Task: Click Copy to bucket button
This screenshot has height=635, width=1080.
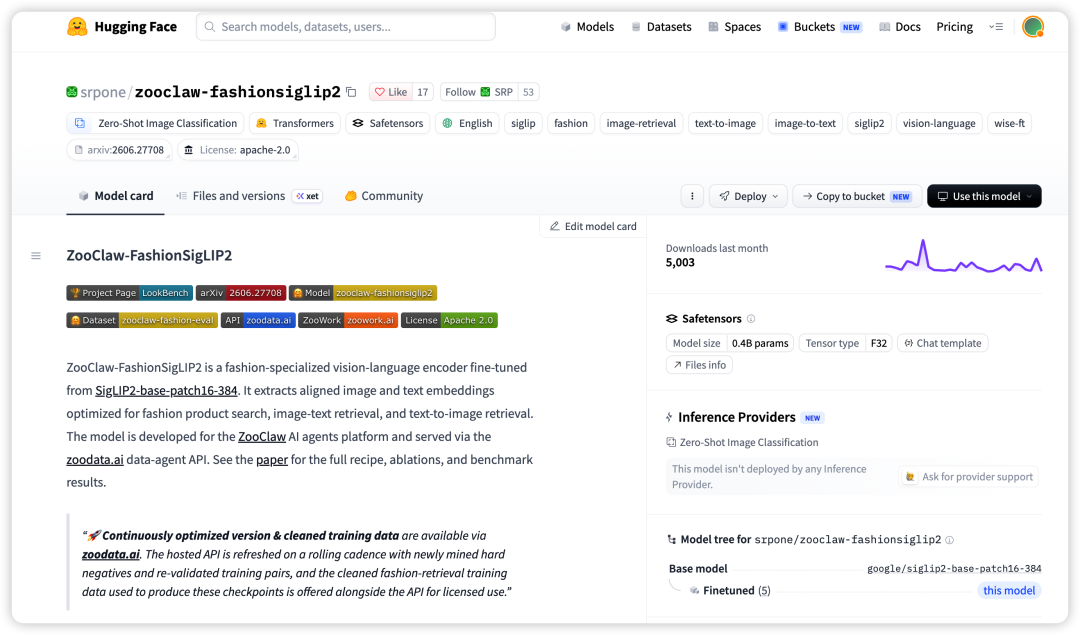Action: [857, 196]
